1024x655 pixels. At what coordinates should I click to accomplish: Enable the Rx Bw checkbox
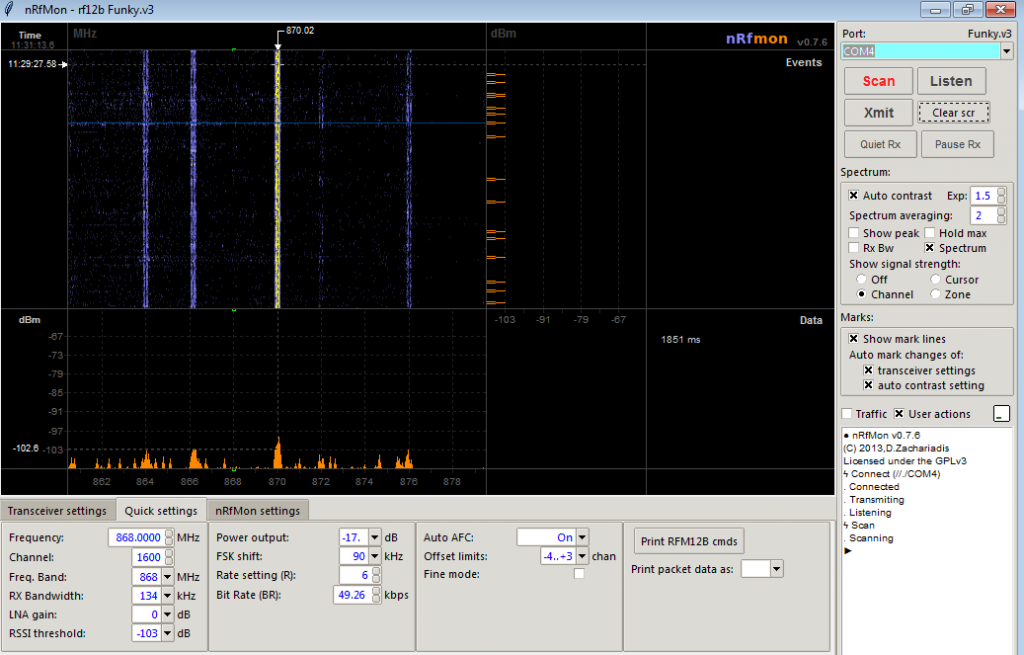[854, 248]
